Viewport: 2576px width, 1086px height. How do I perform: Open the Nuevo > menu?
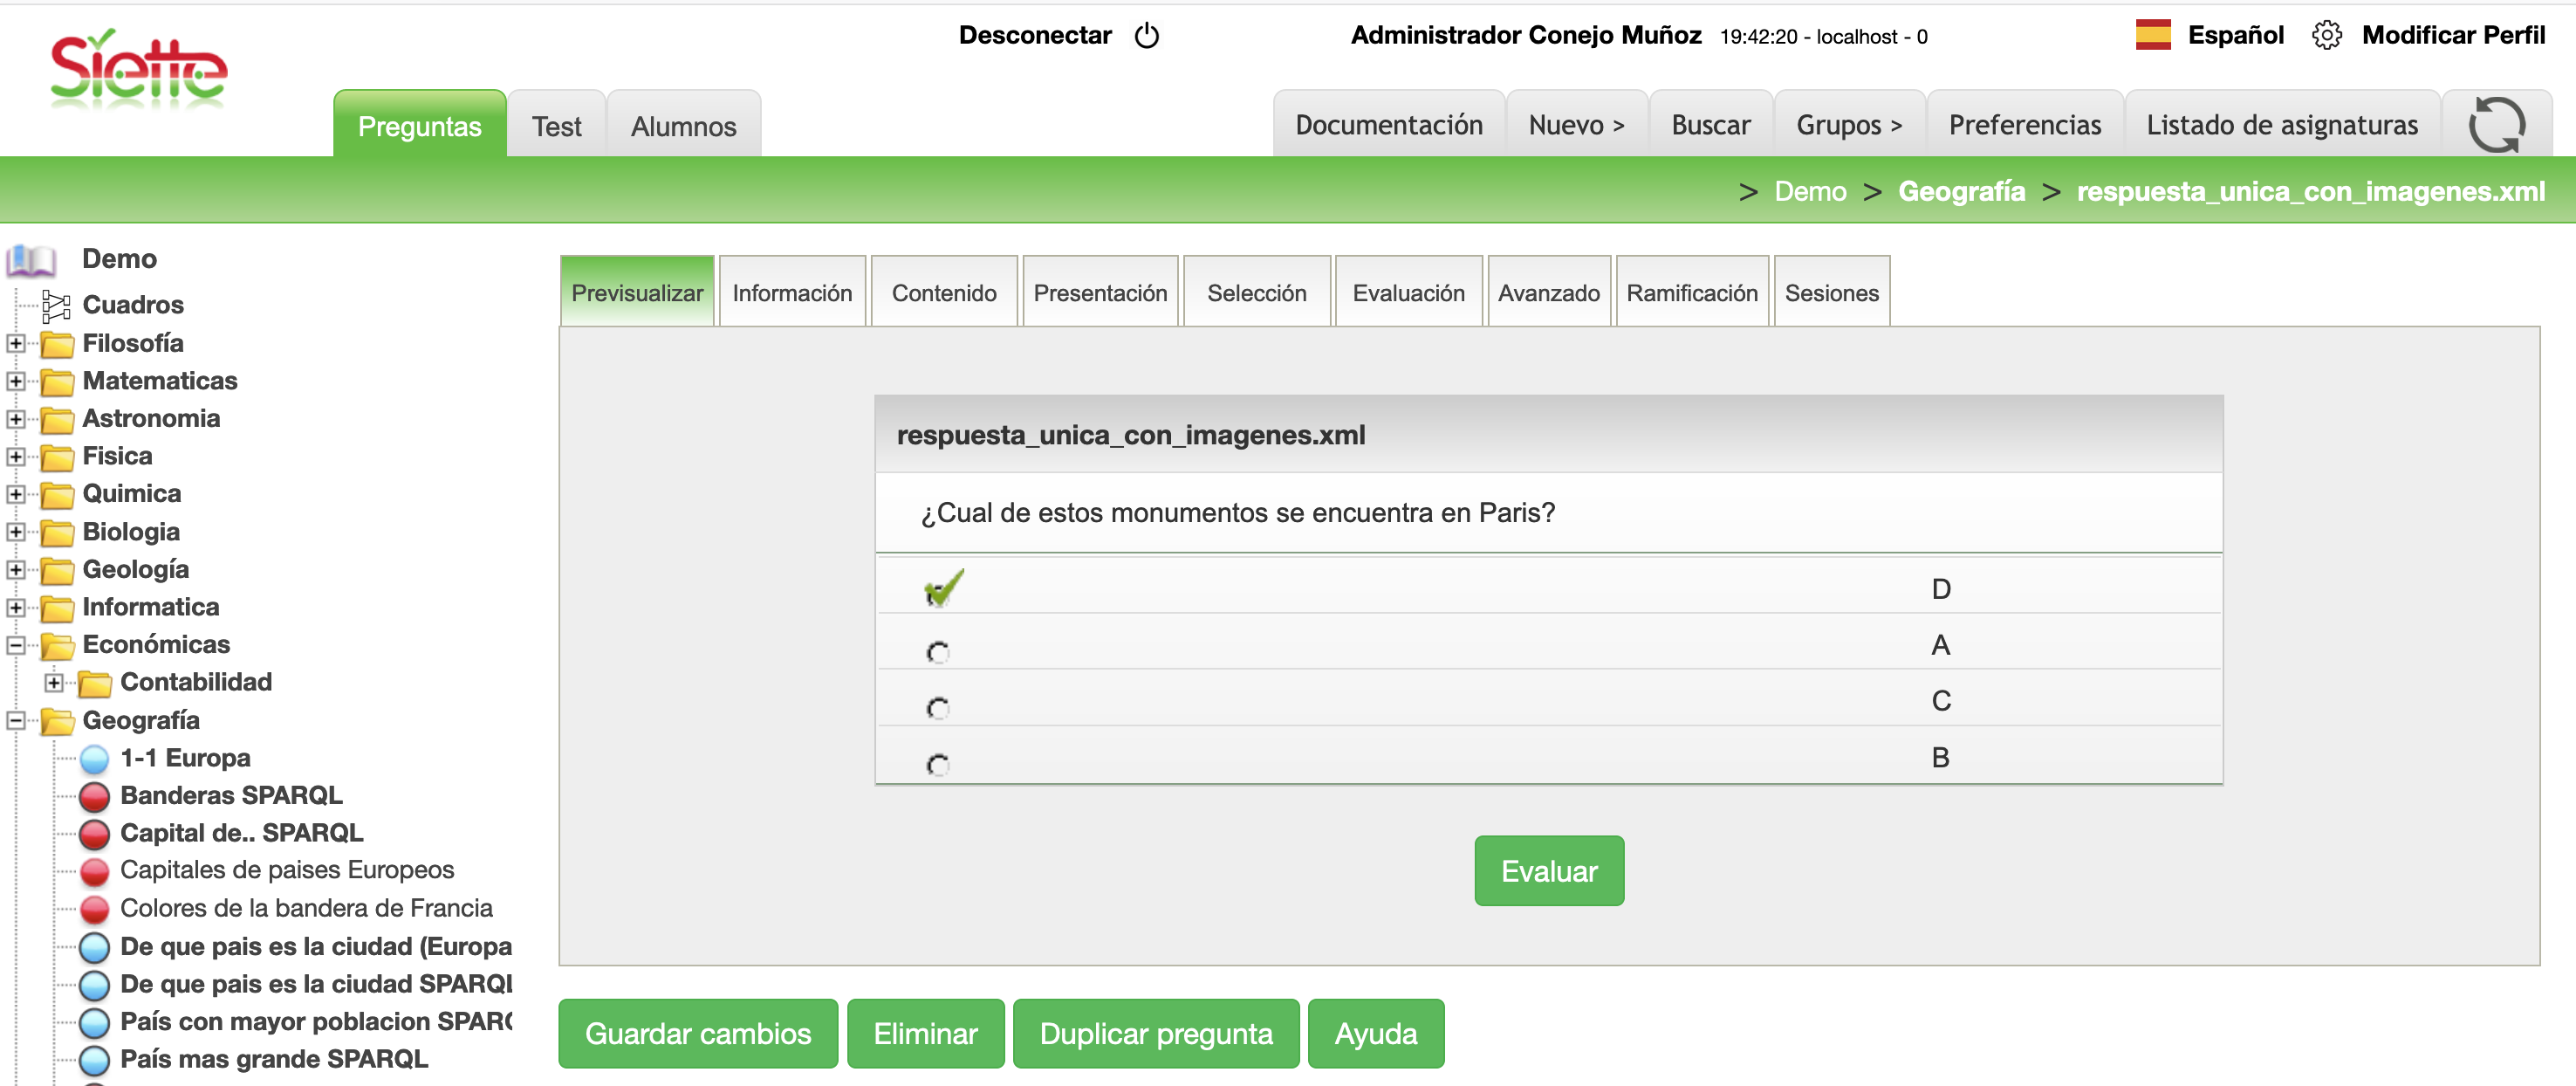coord(1575,125)
